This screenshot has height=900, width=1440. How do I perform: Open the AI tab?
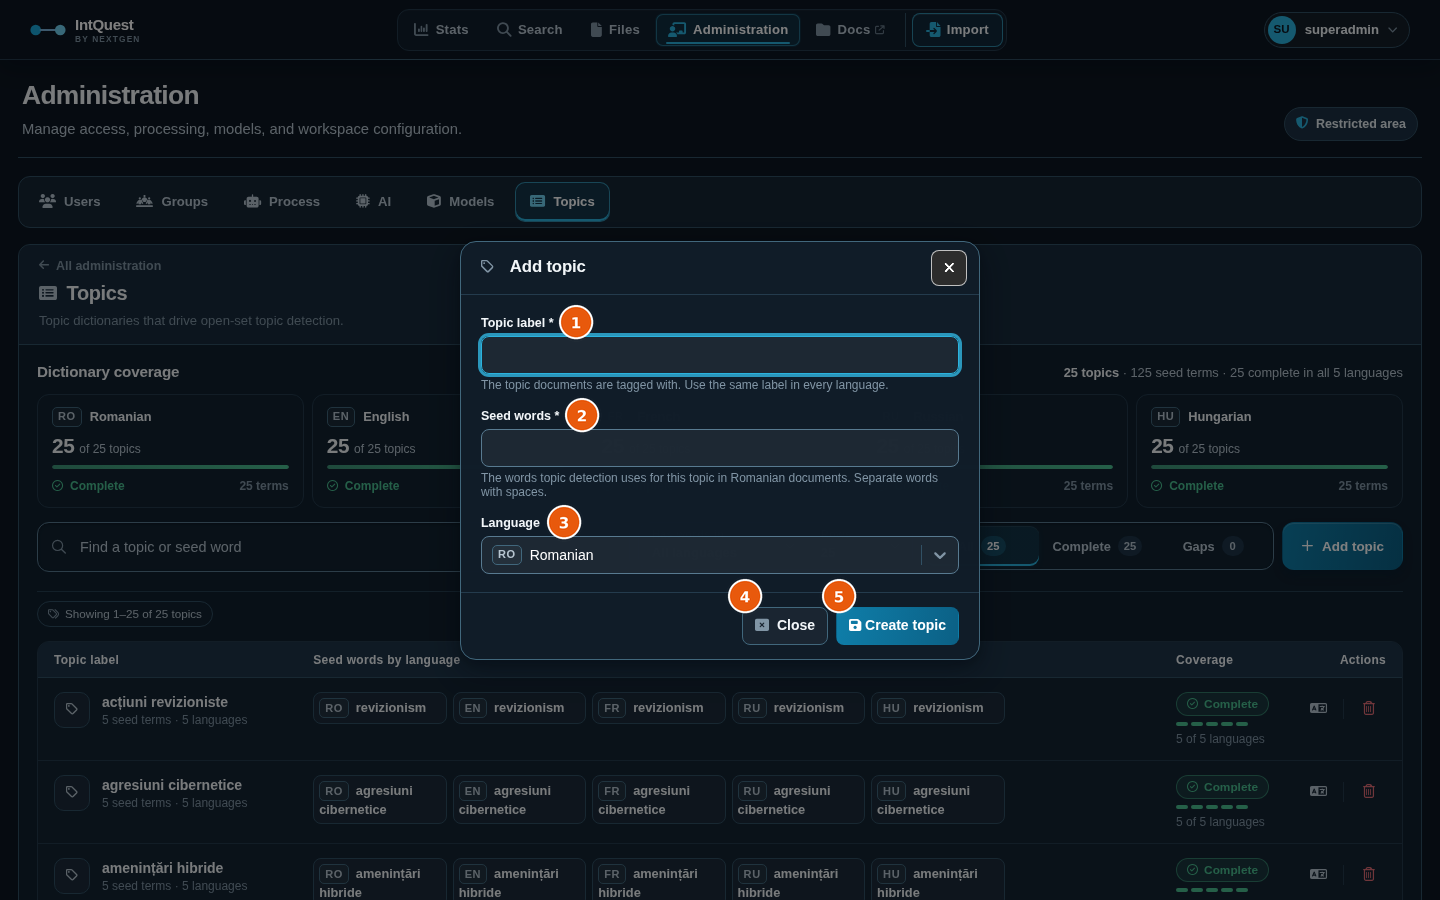(373, 202)
